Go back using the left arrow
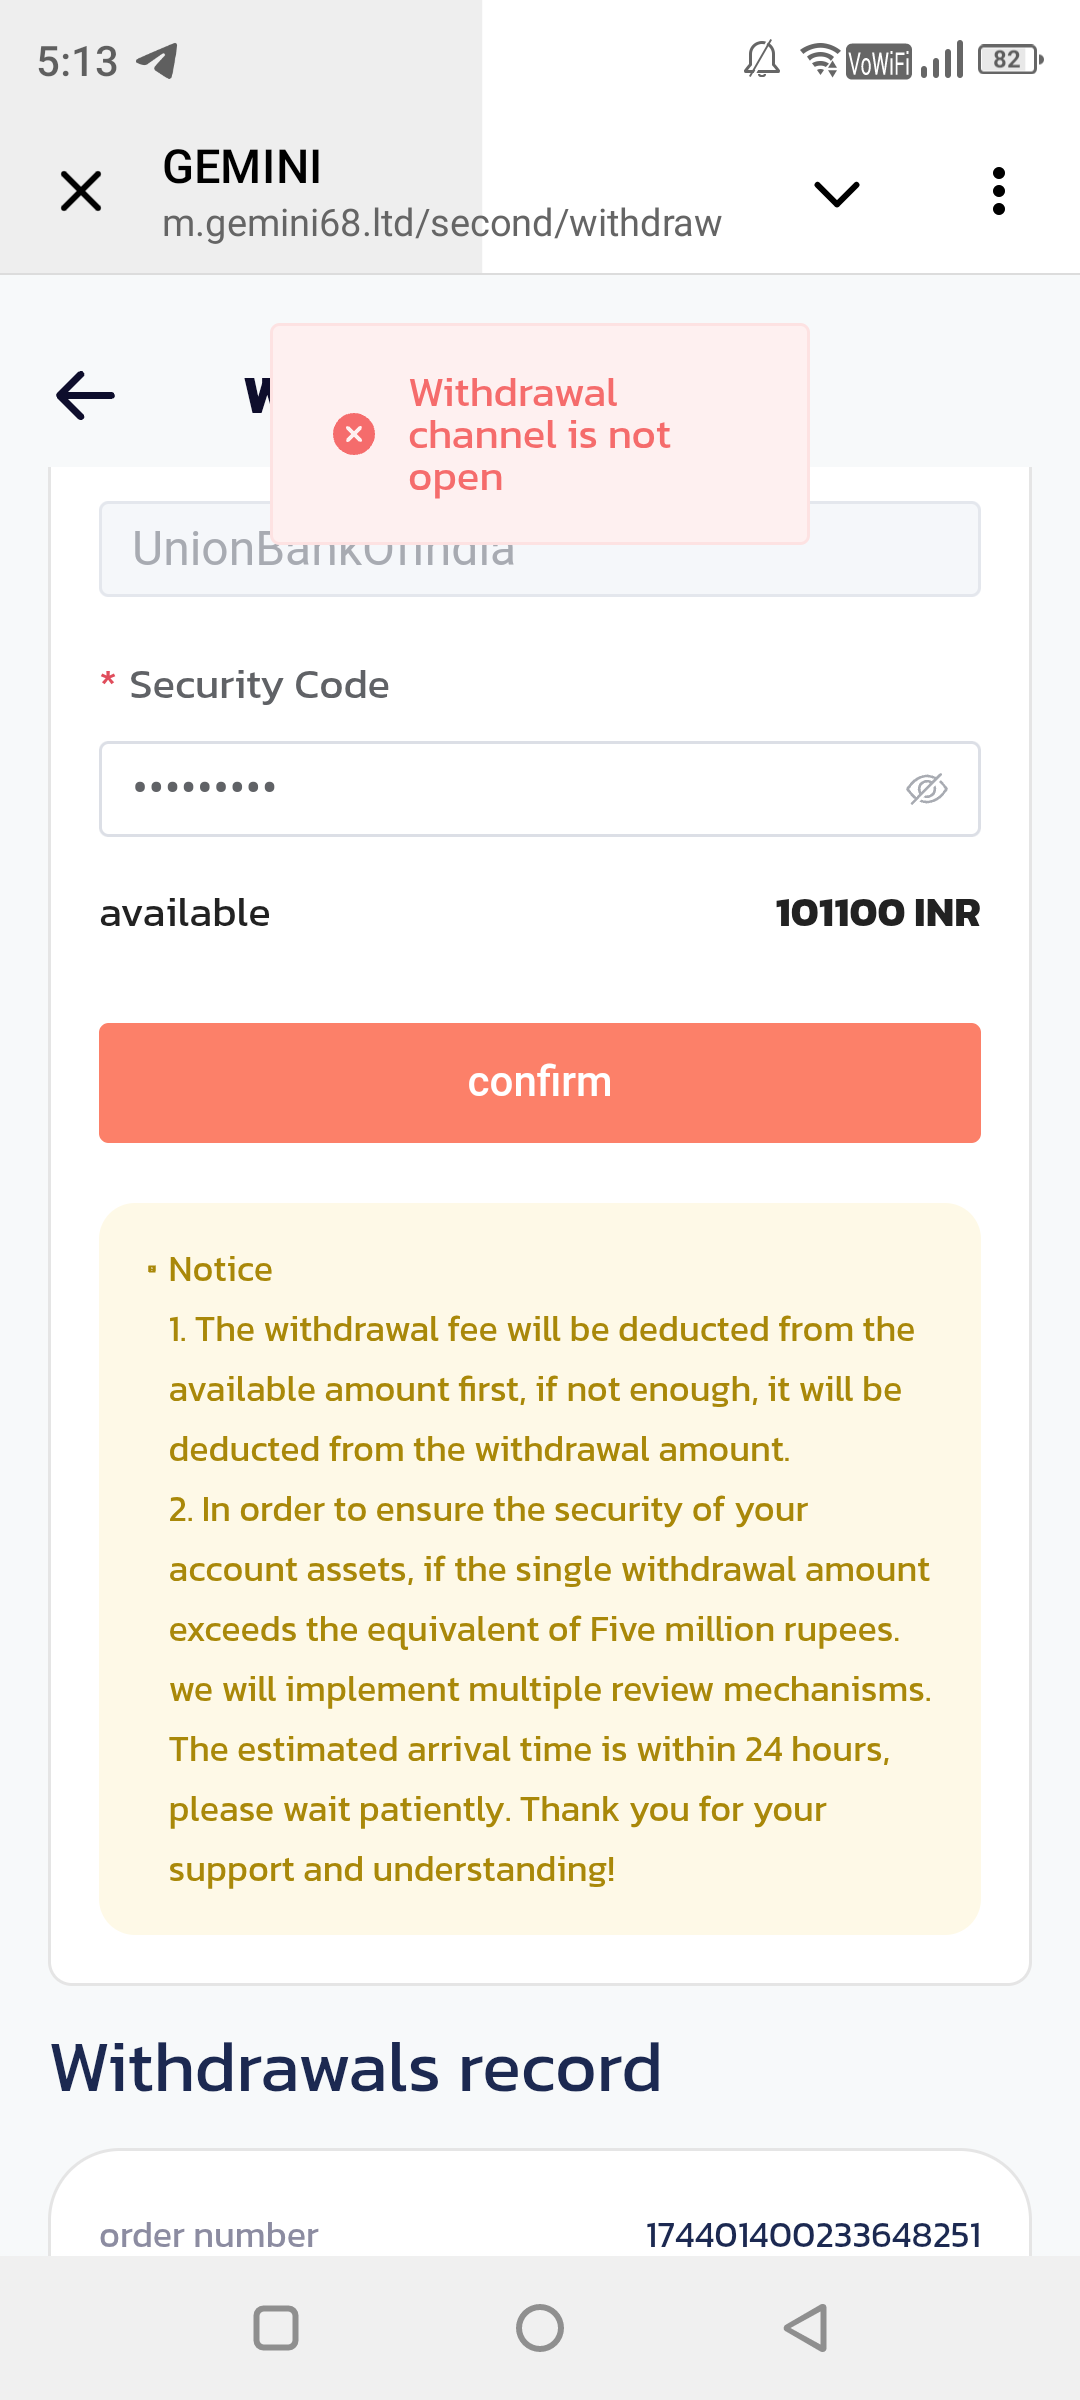This screenshot has width=1080, height=2400. 86,395
